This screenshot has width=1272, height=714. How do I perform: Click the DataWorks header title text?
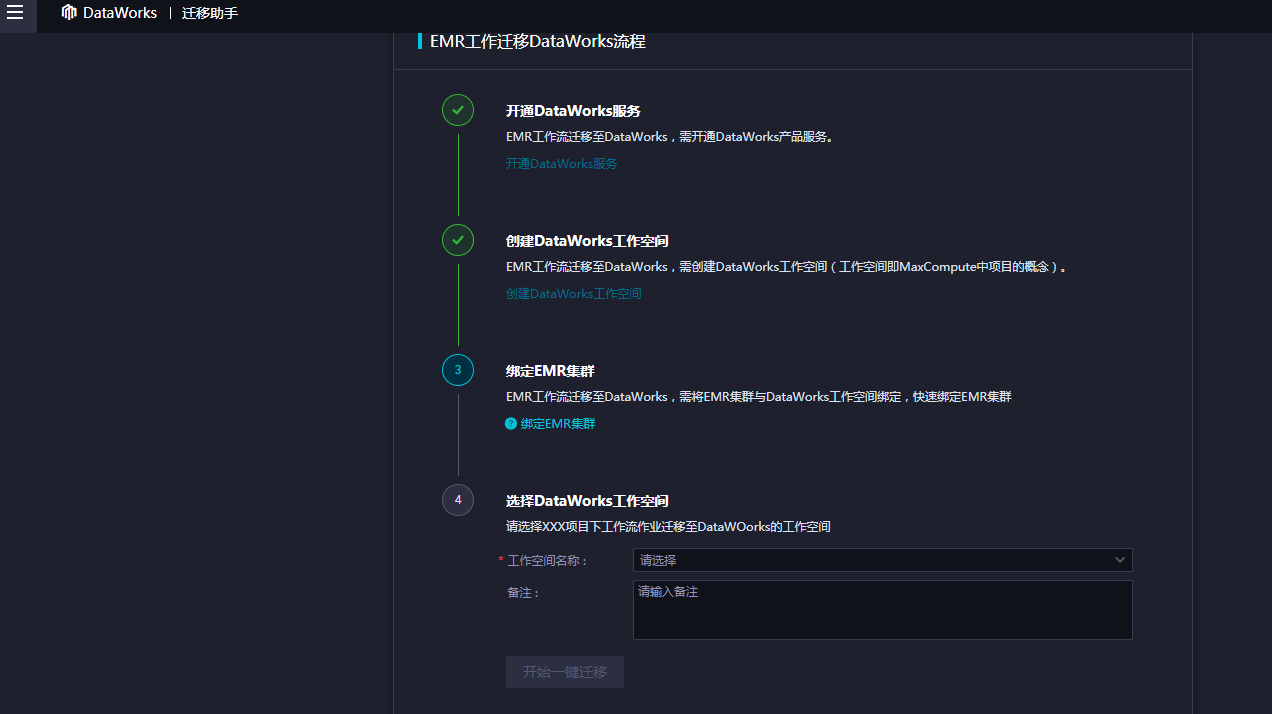coord(120,13)
